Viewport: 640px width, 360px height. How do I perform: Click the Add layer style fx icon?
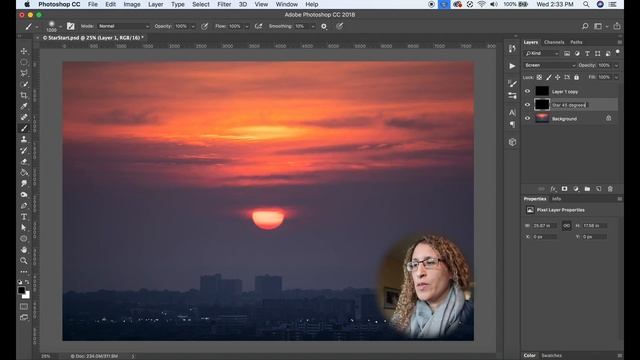(553, 189)
